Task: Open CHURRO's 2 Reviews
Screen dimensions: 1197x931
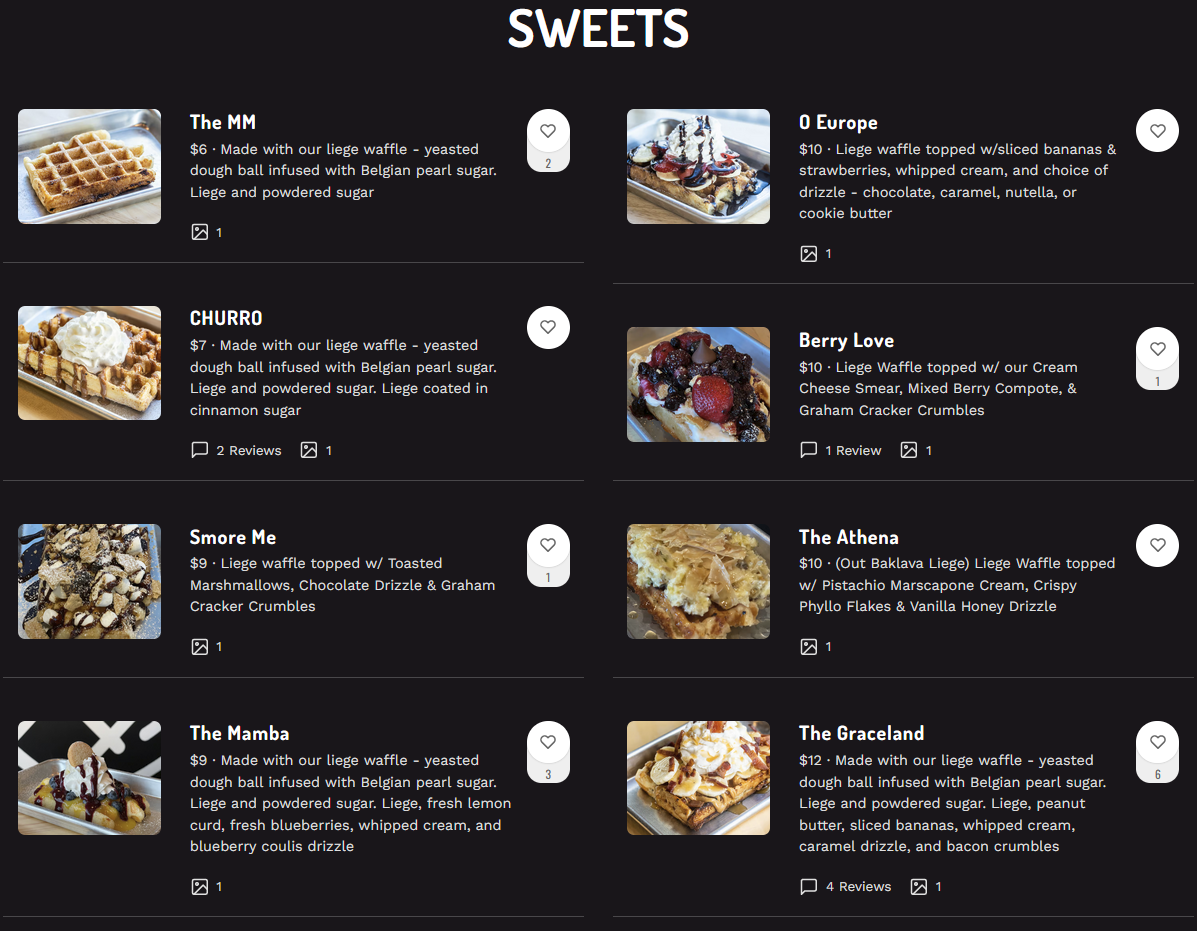Action: 237,451
